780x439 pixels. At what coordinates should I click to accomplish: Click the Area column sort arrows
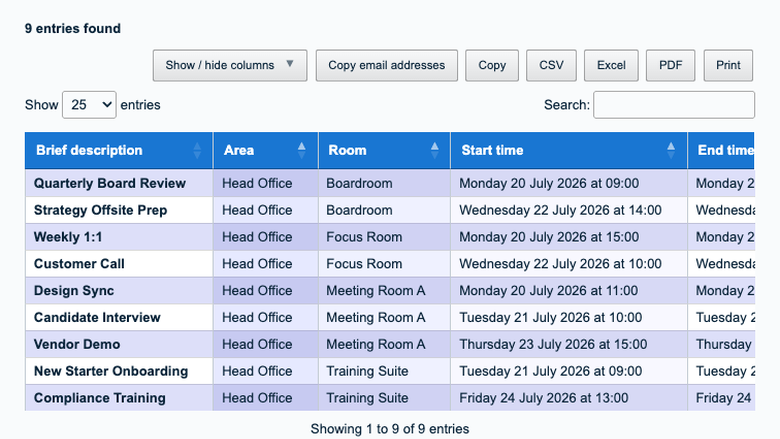pyautogui.click(x=301, y=150)
